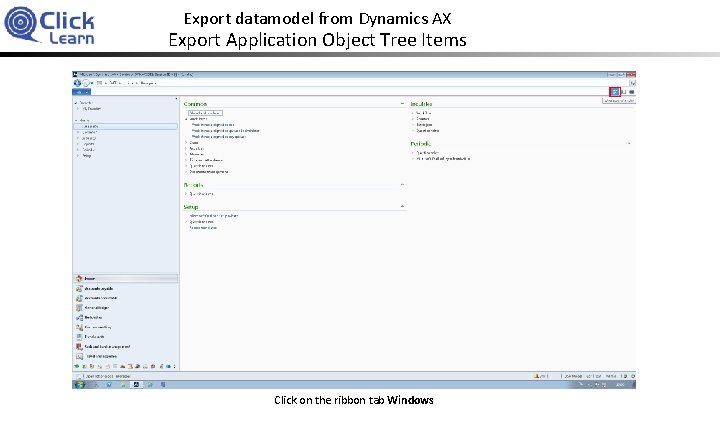The image size is (720, 437).
Task: Collapse the Favorites node in navigation tree
Action: click(x=76, y=103)
